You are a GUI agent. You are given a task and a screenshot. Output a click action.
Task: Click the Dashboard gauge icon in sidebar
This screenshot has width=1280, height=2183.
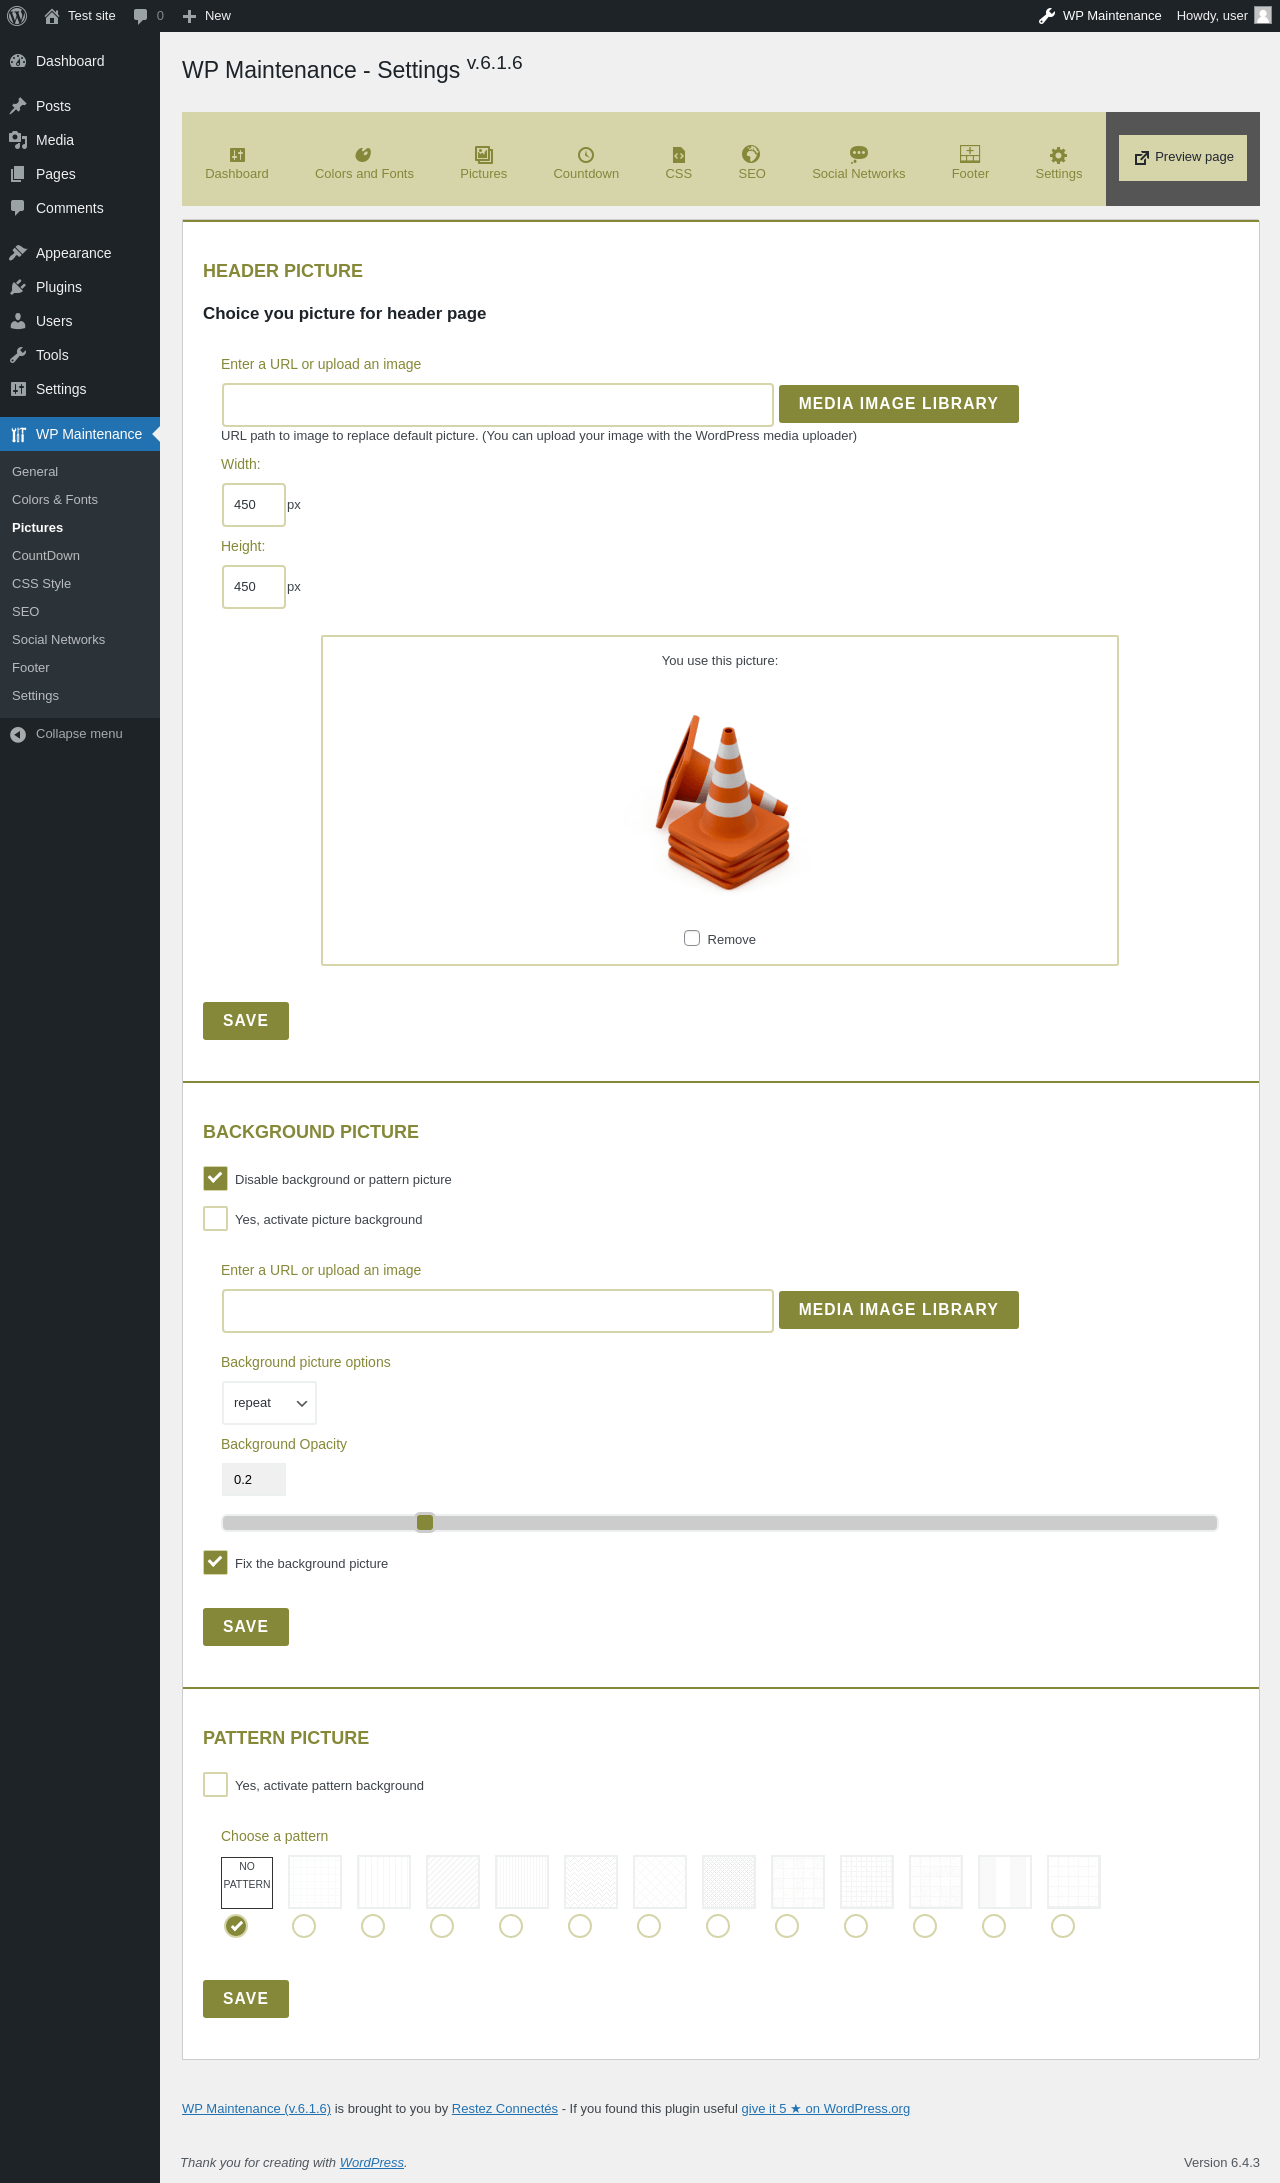click(18, 61)
